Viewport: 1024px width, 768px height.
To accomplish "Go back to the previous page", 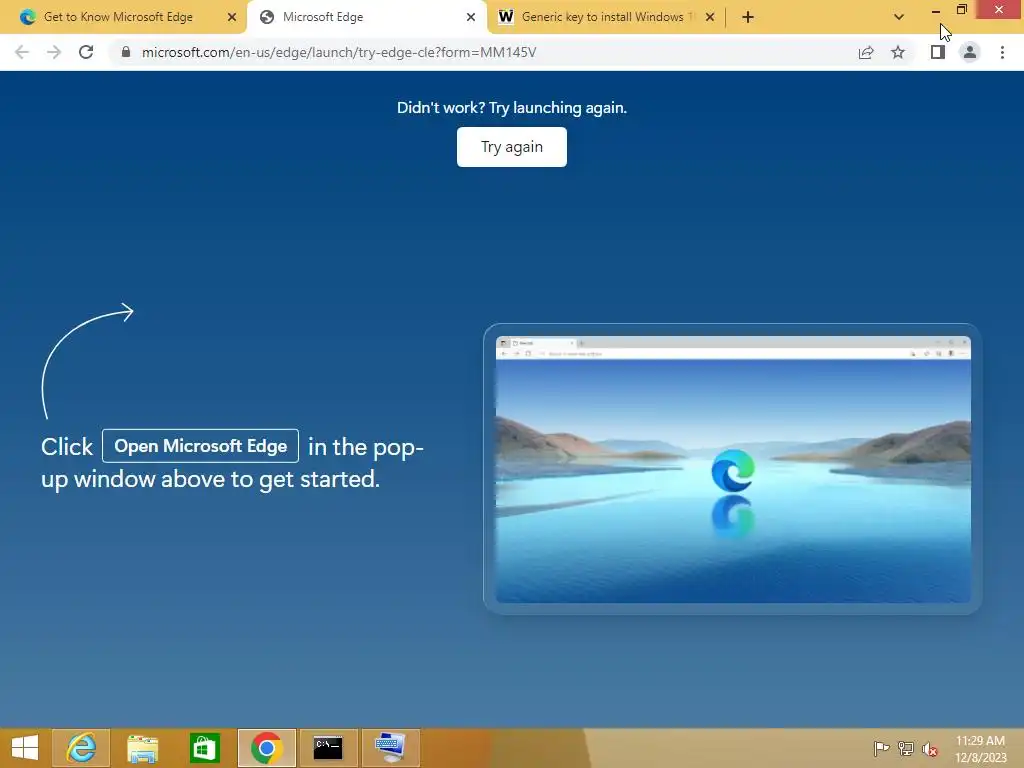I will point(22,52).
